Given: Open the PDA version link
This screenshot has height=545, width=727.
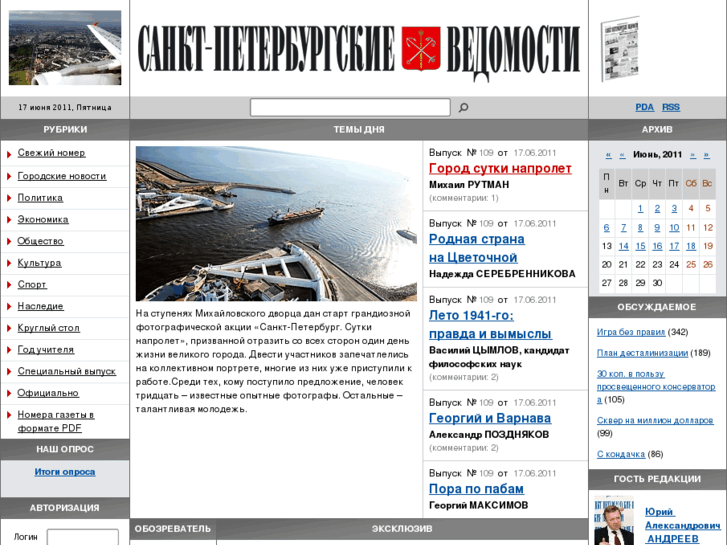Looking at the screenshot, I should [644, 107].
